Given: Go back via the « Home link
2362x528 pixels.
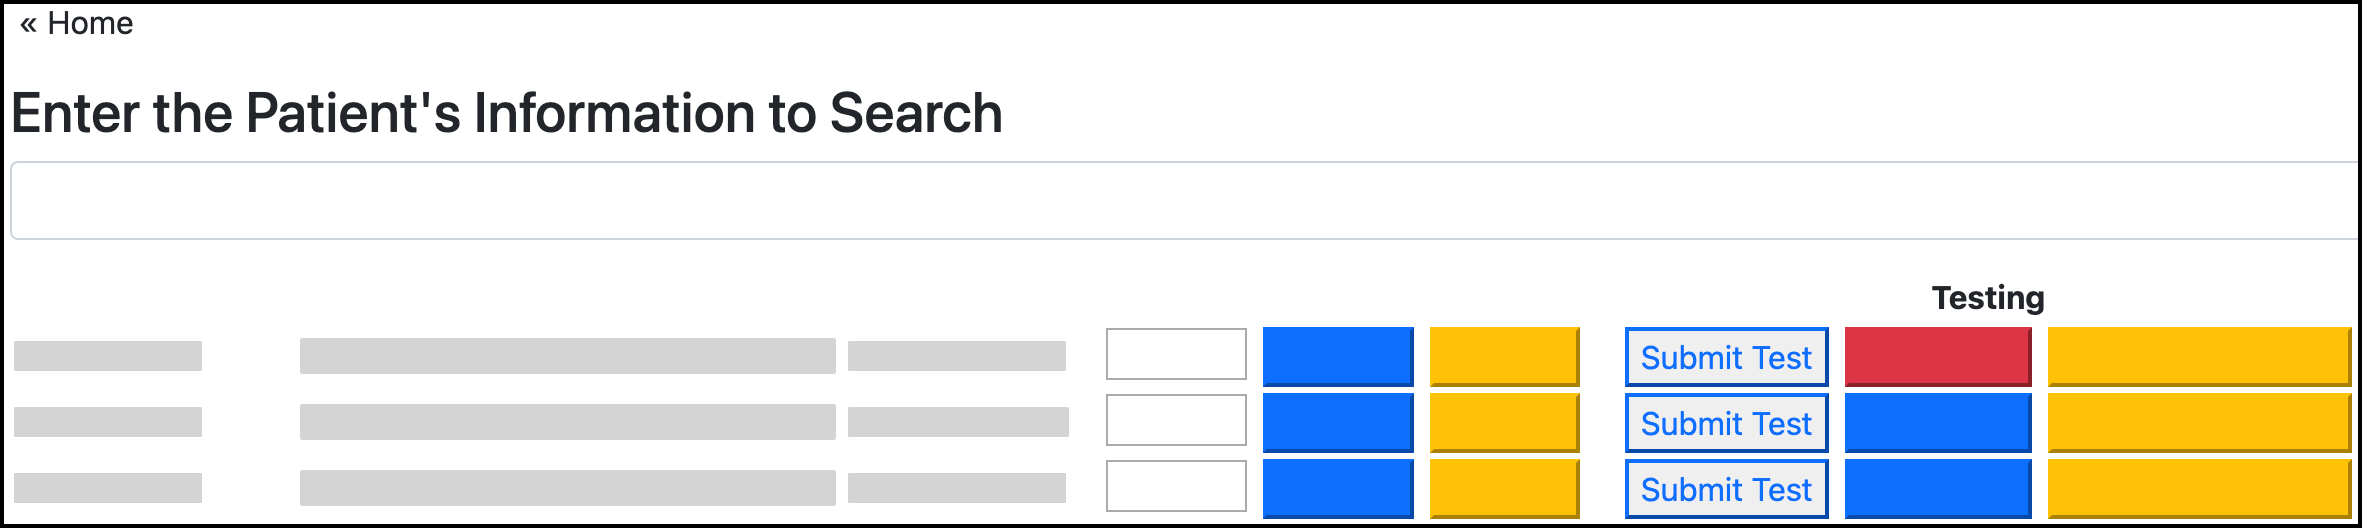Looking at the screenshot, I should click(x=77, y=24).
